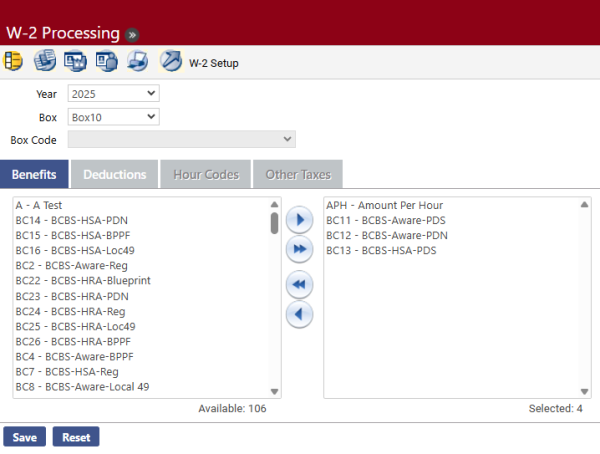Remove all benefits from selected list
The height and width of the screenshot is (454, 600).
(299, 284)
